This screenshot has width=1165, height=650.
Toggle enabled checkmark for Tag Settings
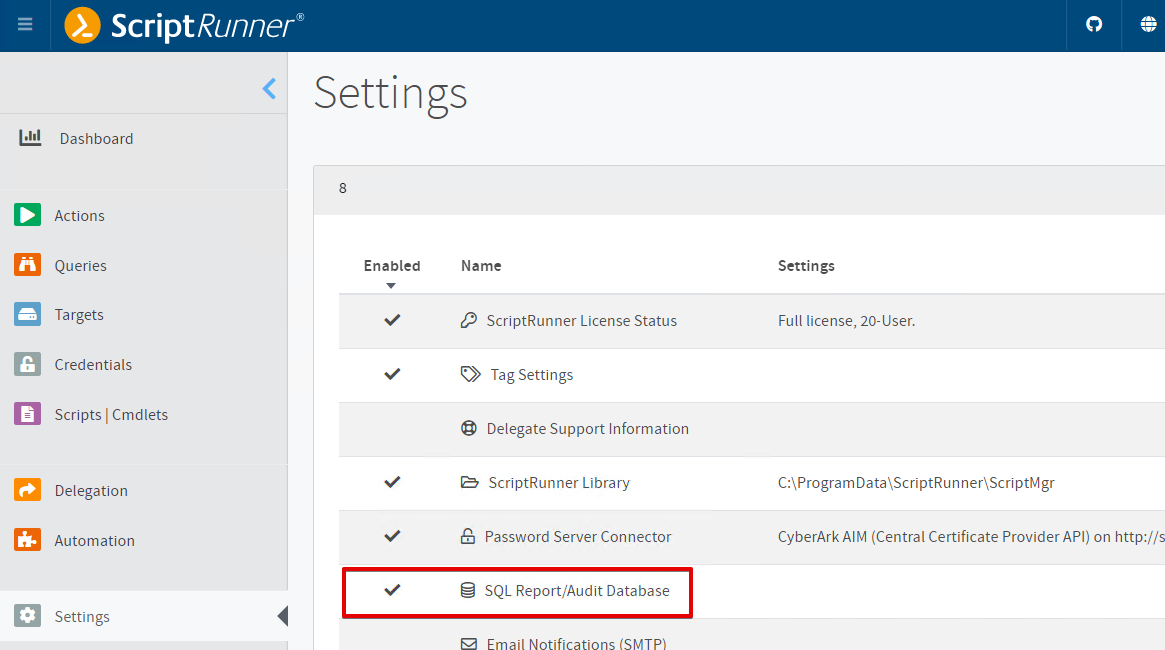coord(392,374)
